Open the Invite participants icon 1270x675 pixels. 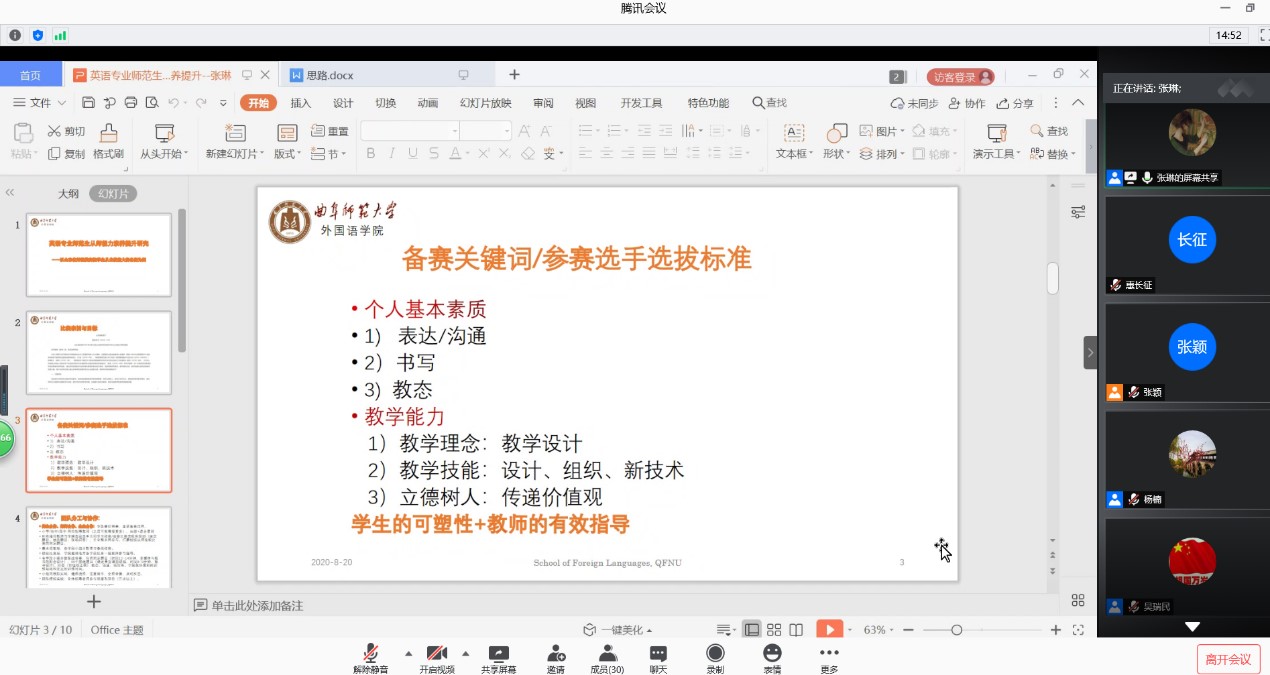click(x=556, y=654)
